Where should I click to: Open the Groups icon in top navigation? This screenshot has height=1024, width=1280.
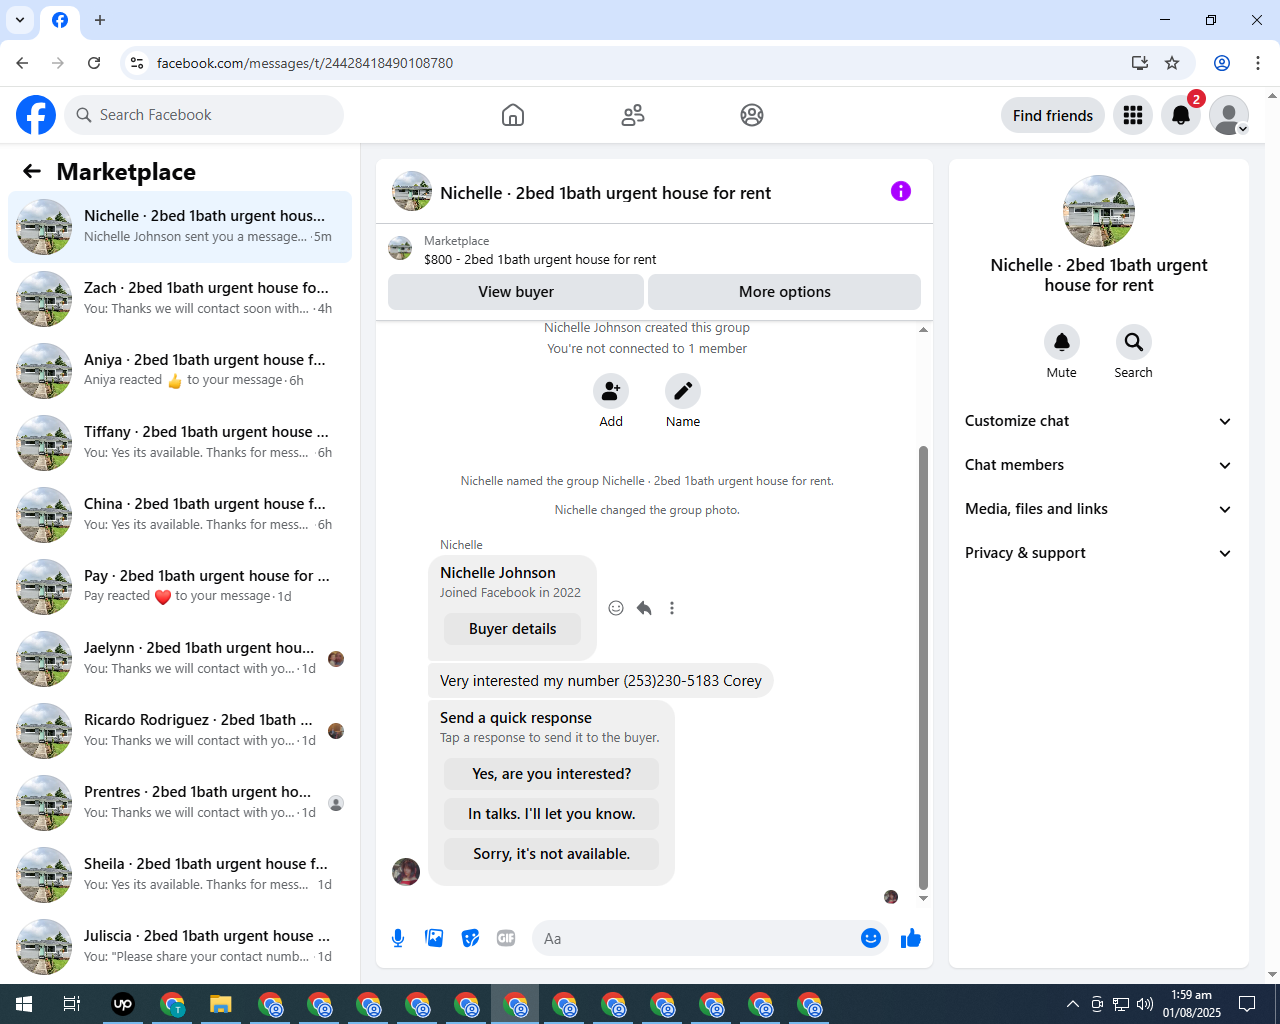[x=752, y=115]
